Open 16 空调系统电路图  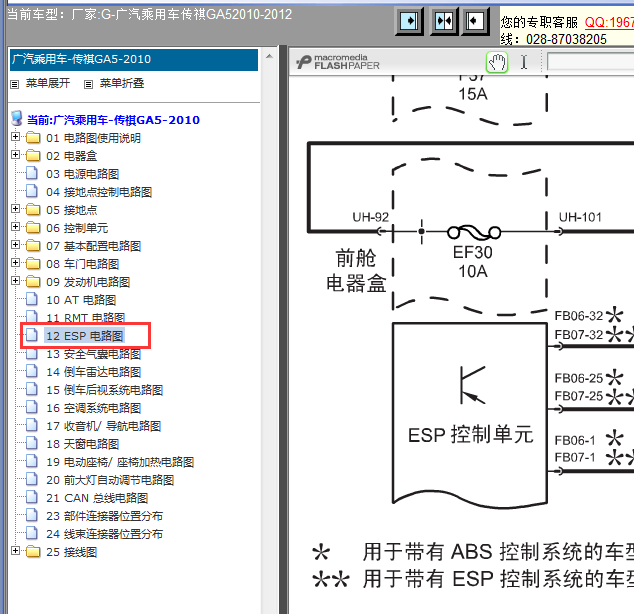pos(93,408)
